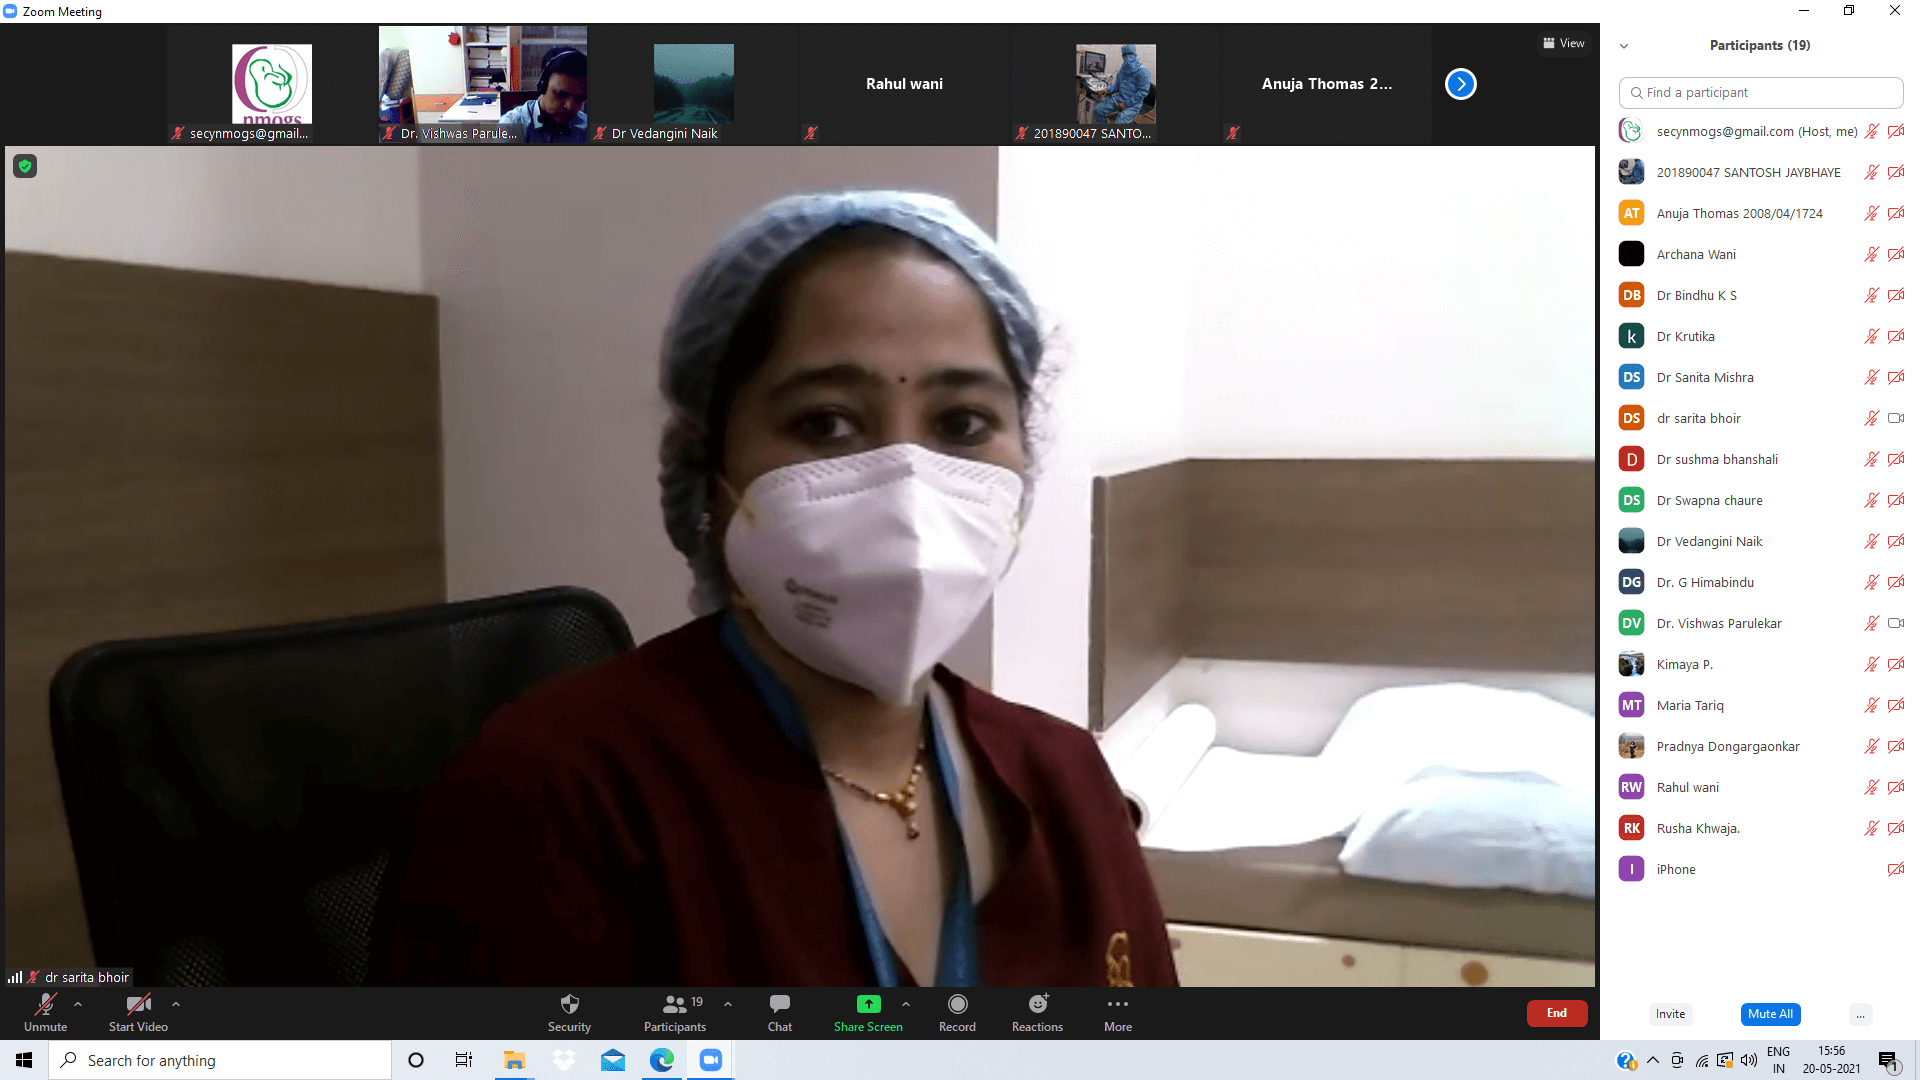Unmute the microphone

pyautogui.click(x=45, y=1005)
